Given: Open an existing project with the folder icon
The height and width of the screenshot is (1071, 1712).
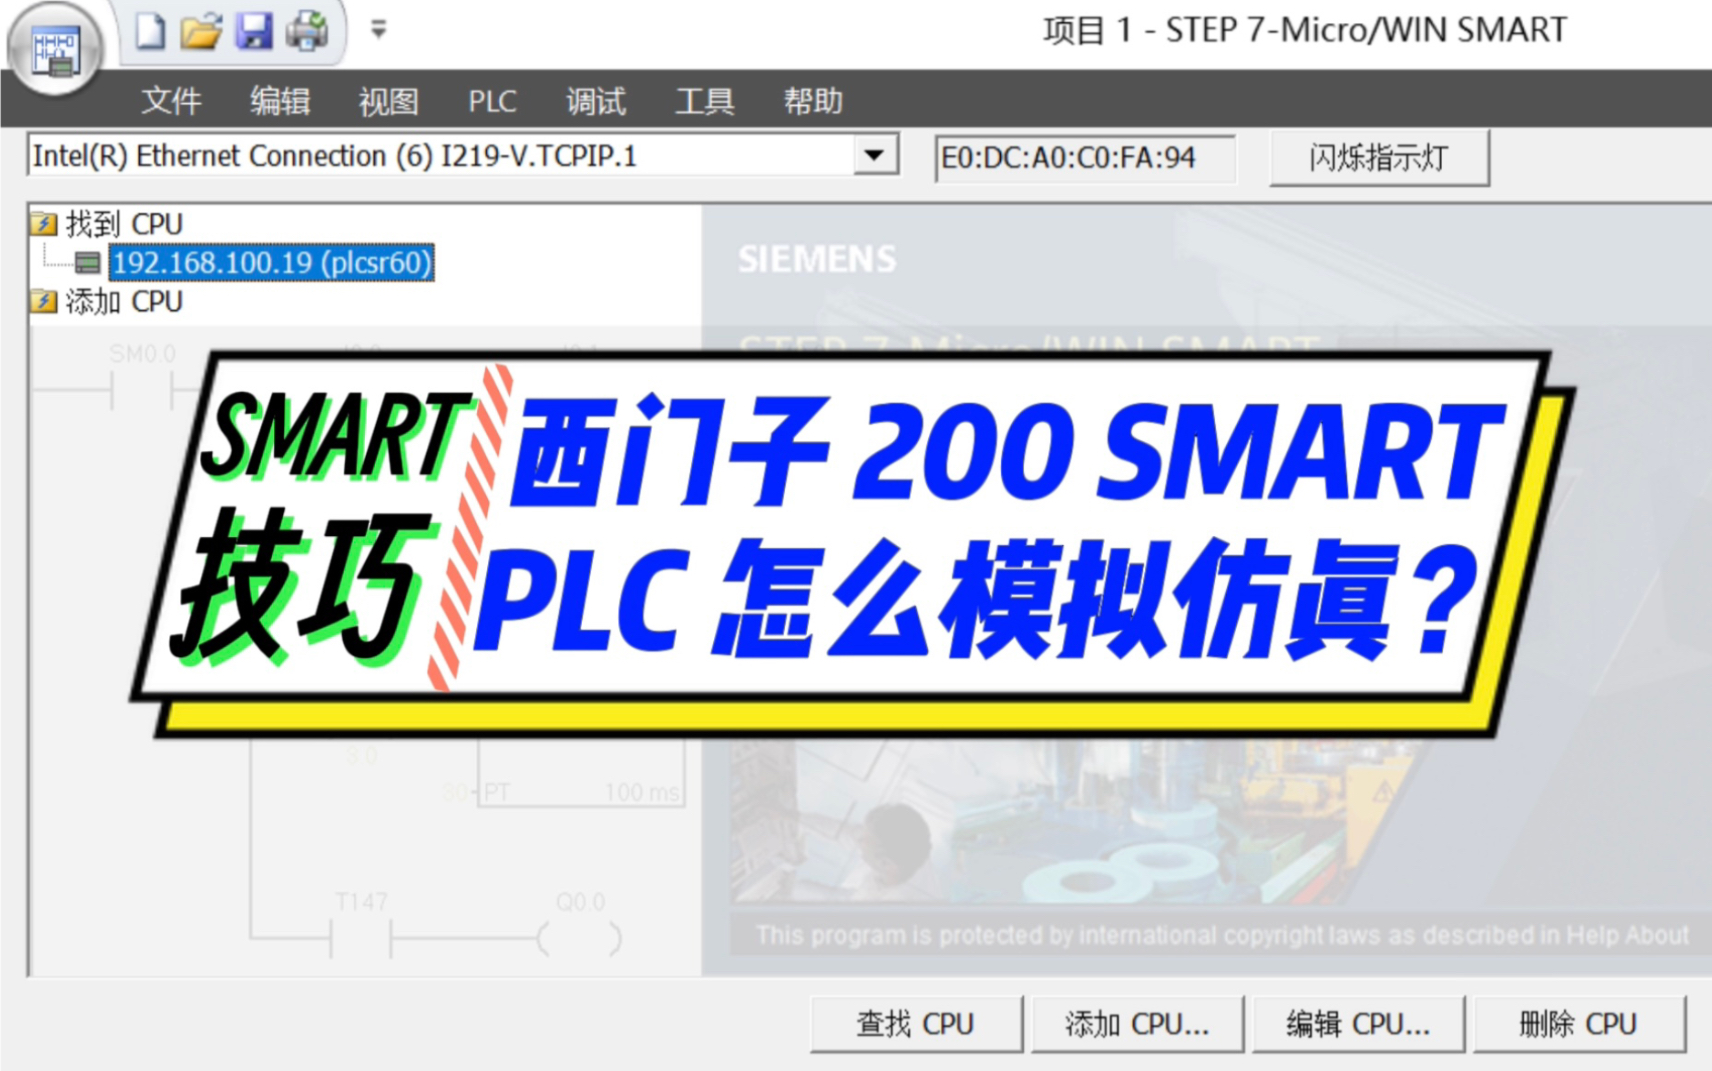Looking at the screenshot, I should pyautogui.click(x=200, y=29).
